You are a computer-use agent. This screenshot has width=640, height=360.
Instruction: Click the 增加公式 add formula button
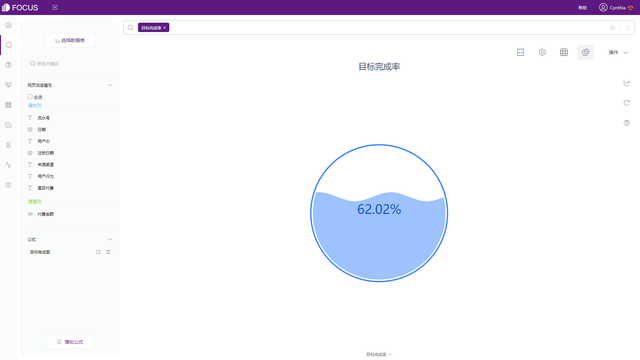(x=70, y=342)
